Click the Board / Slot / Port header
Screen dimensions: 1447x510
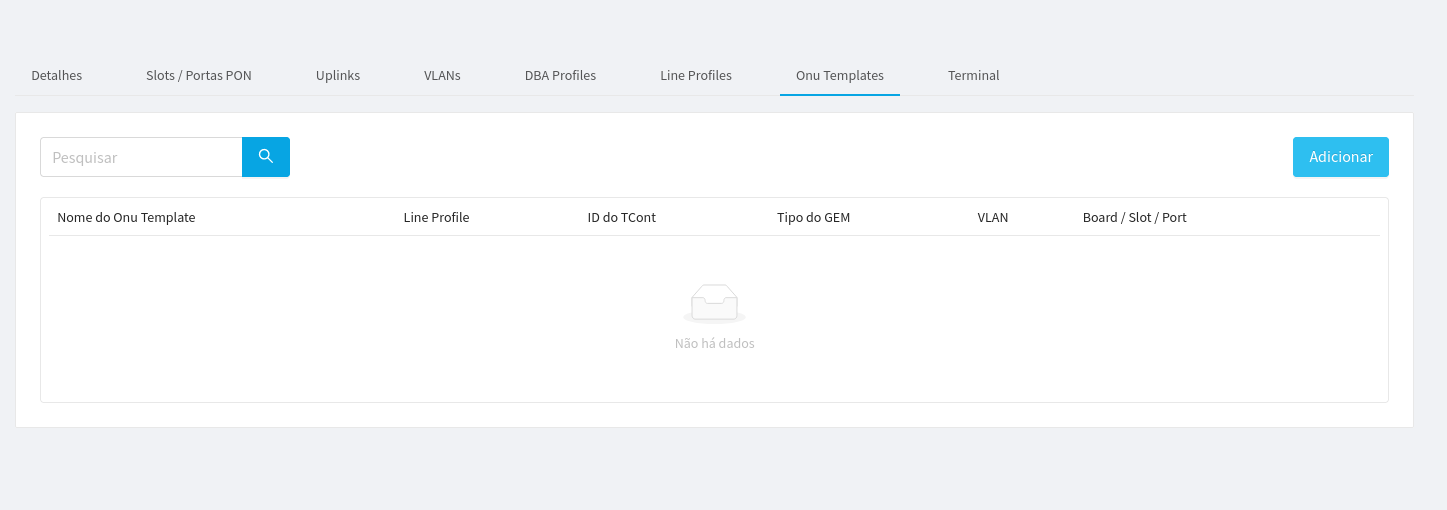(1134, 217)
